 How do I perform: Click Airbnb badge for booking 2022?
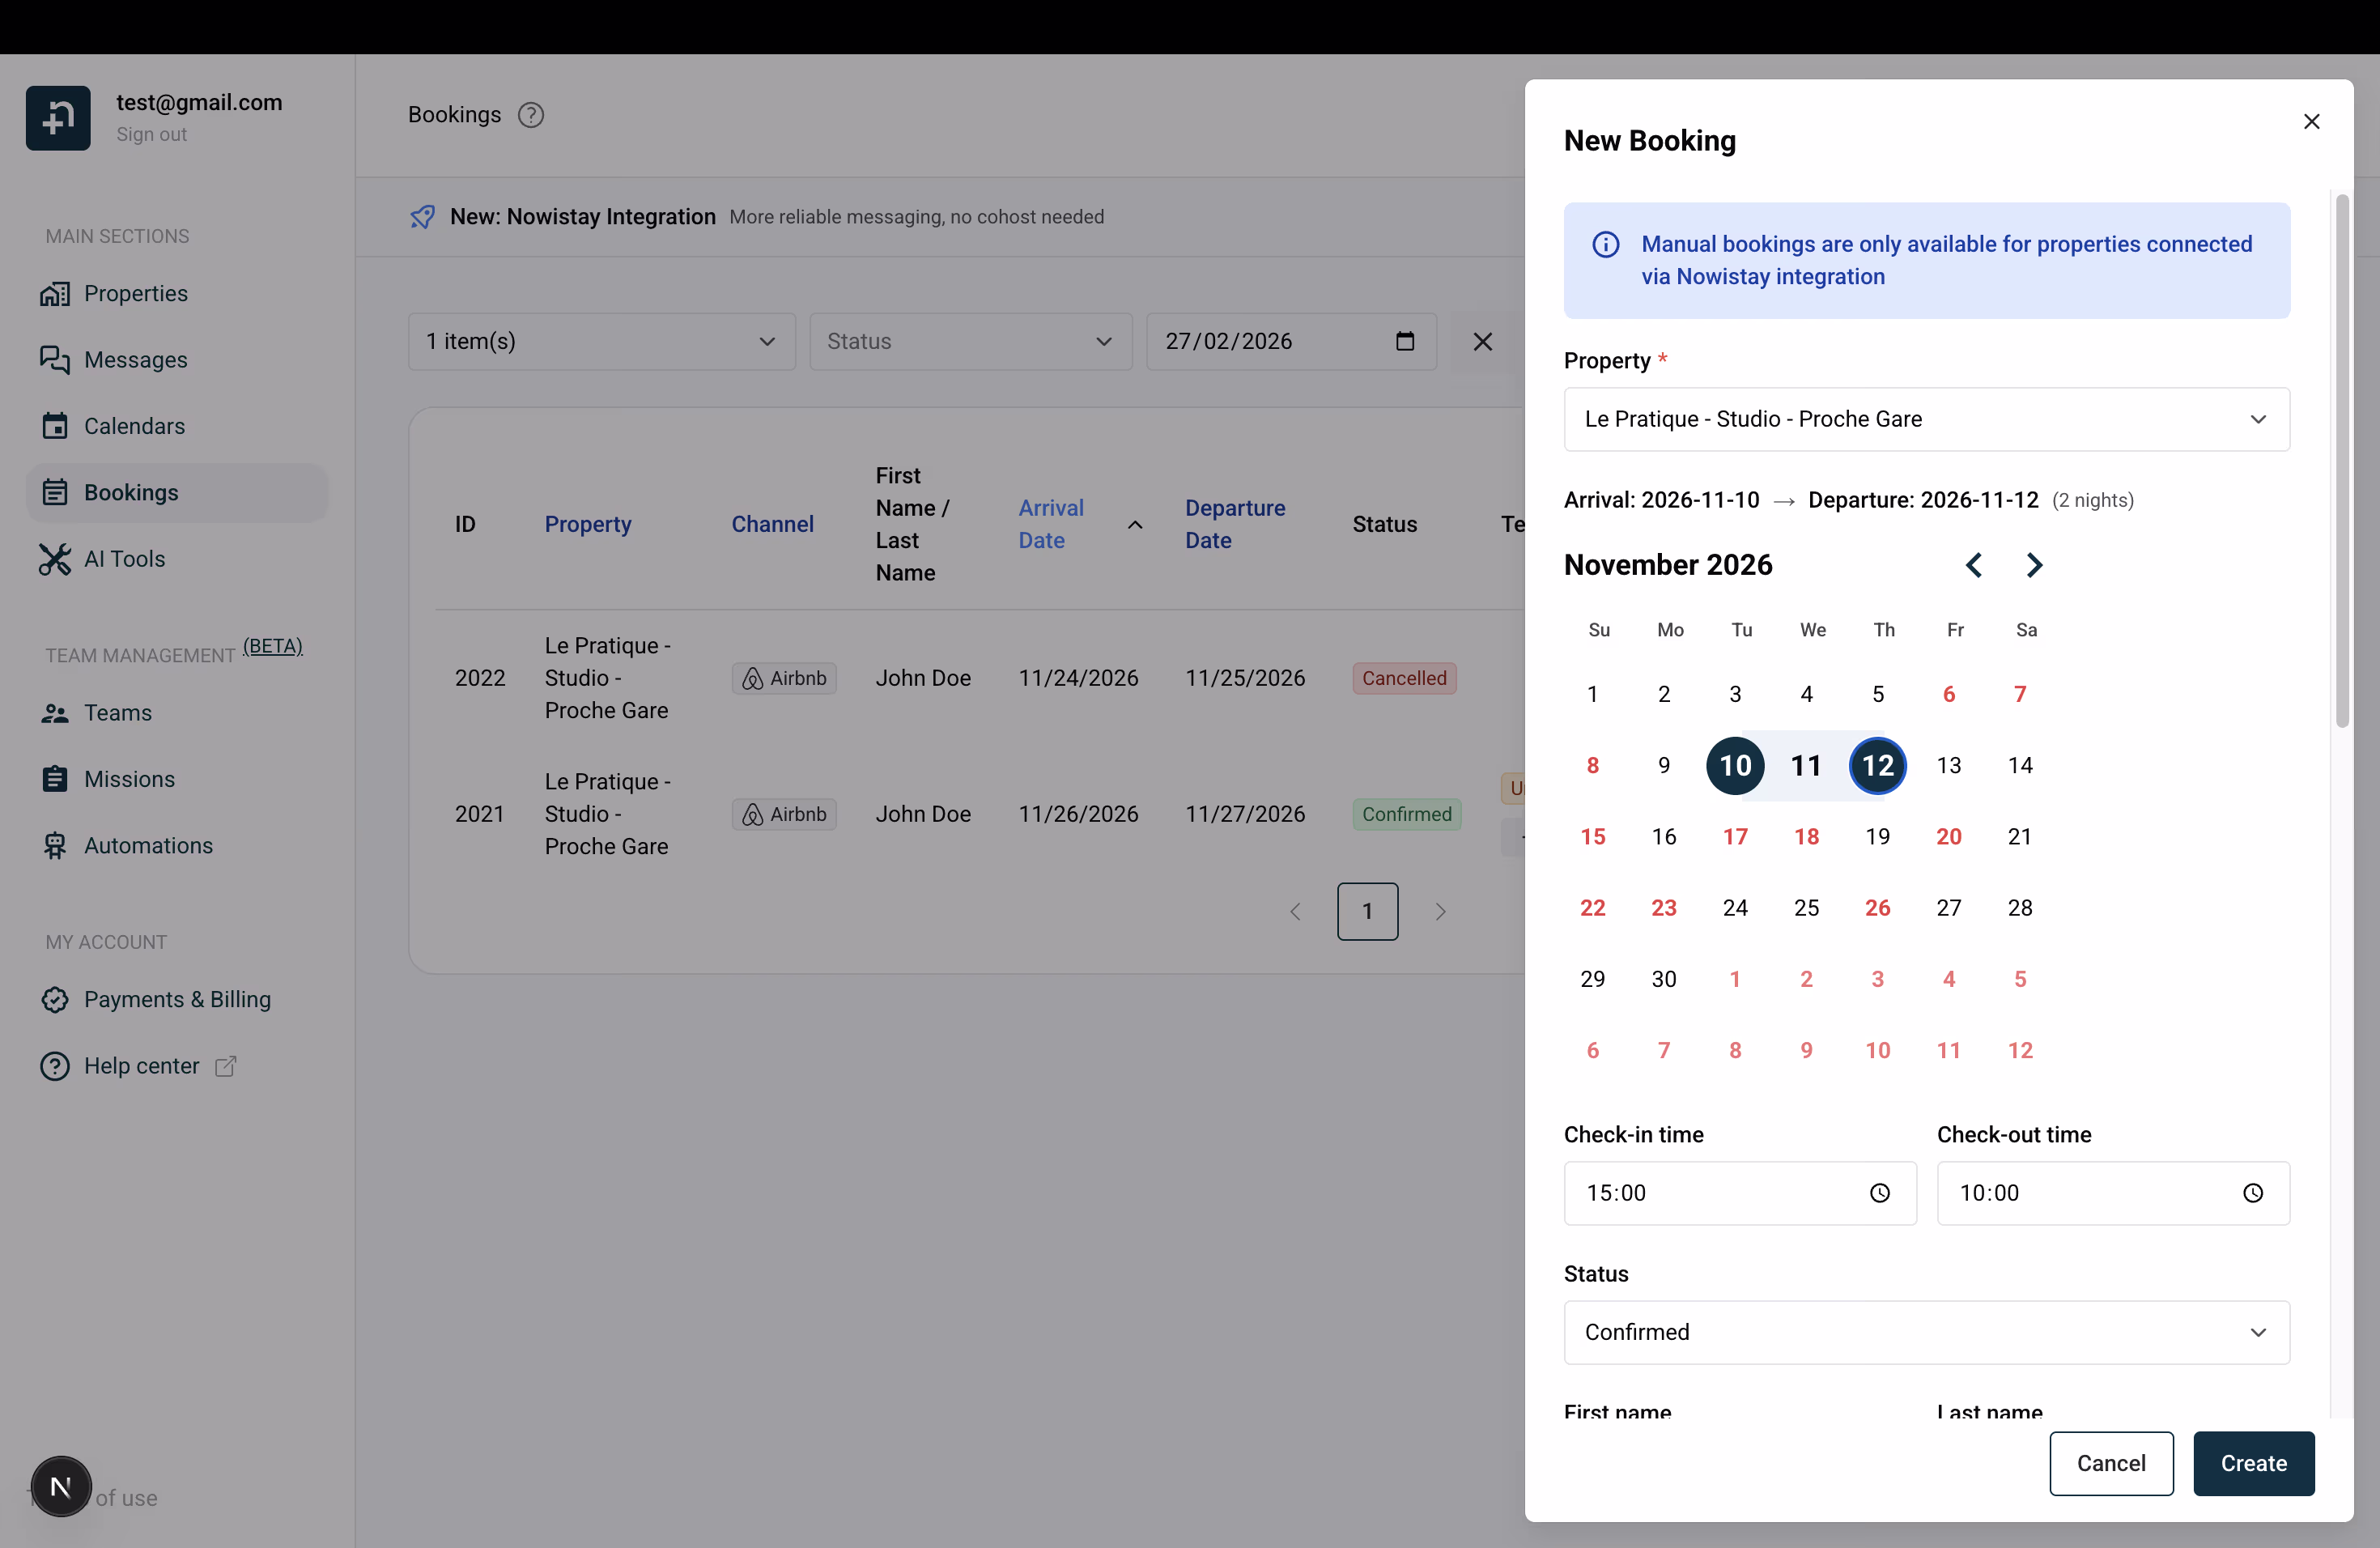[784, 679]
